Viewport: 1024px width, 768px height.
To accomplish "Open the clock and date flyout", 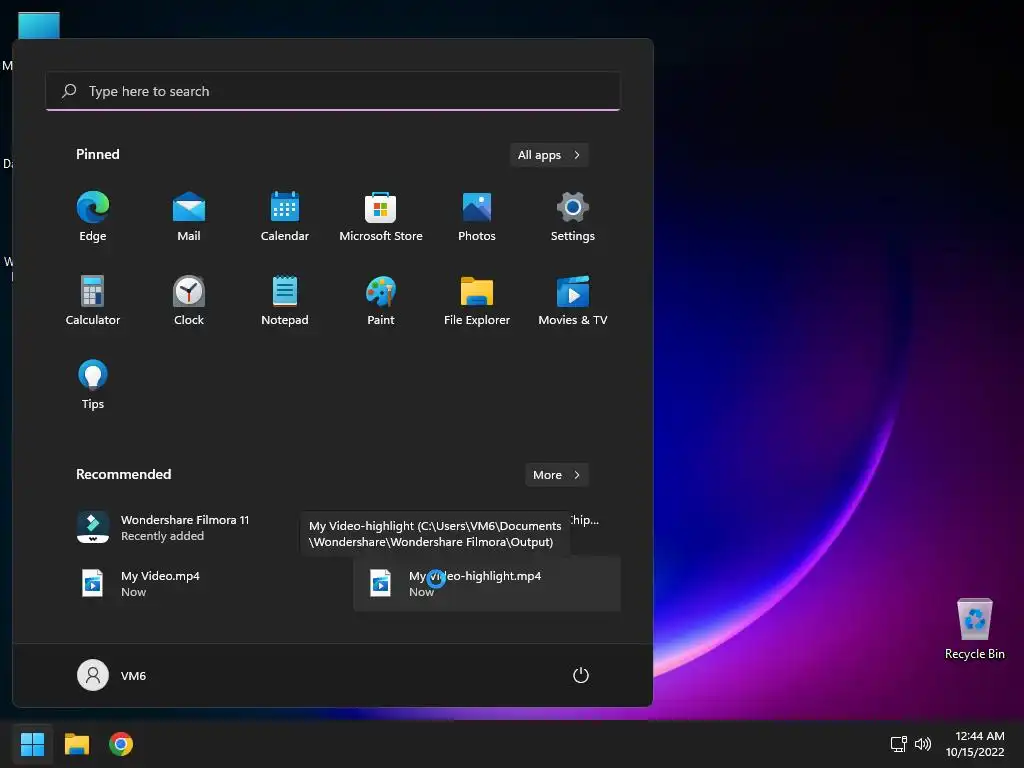I will click(975, 744).
